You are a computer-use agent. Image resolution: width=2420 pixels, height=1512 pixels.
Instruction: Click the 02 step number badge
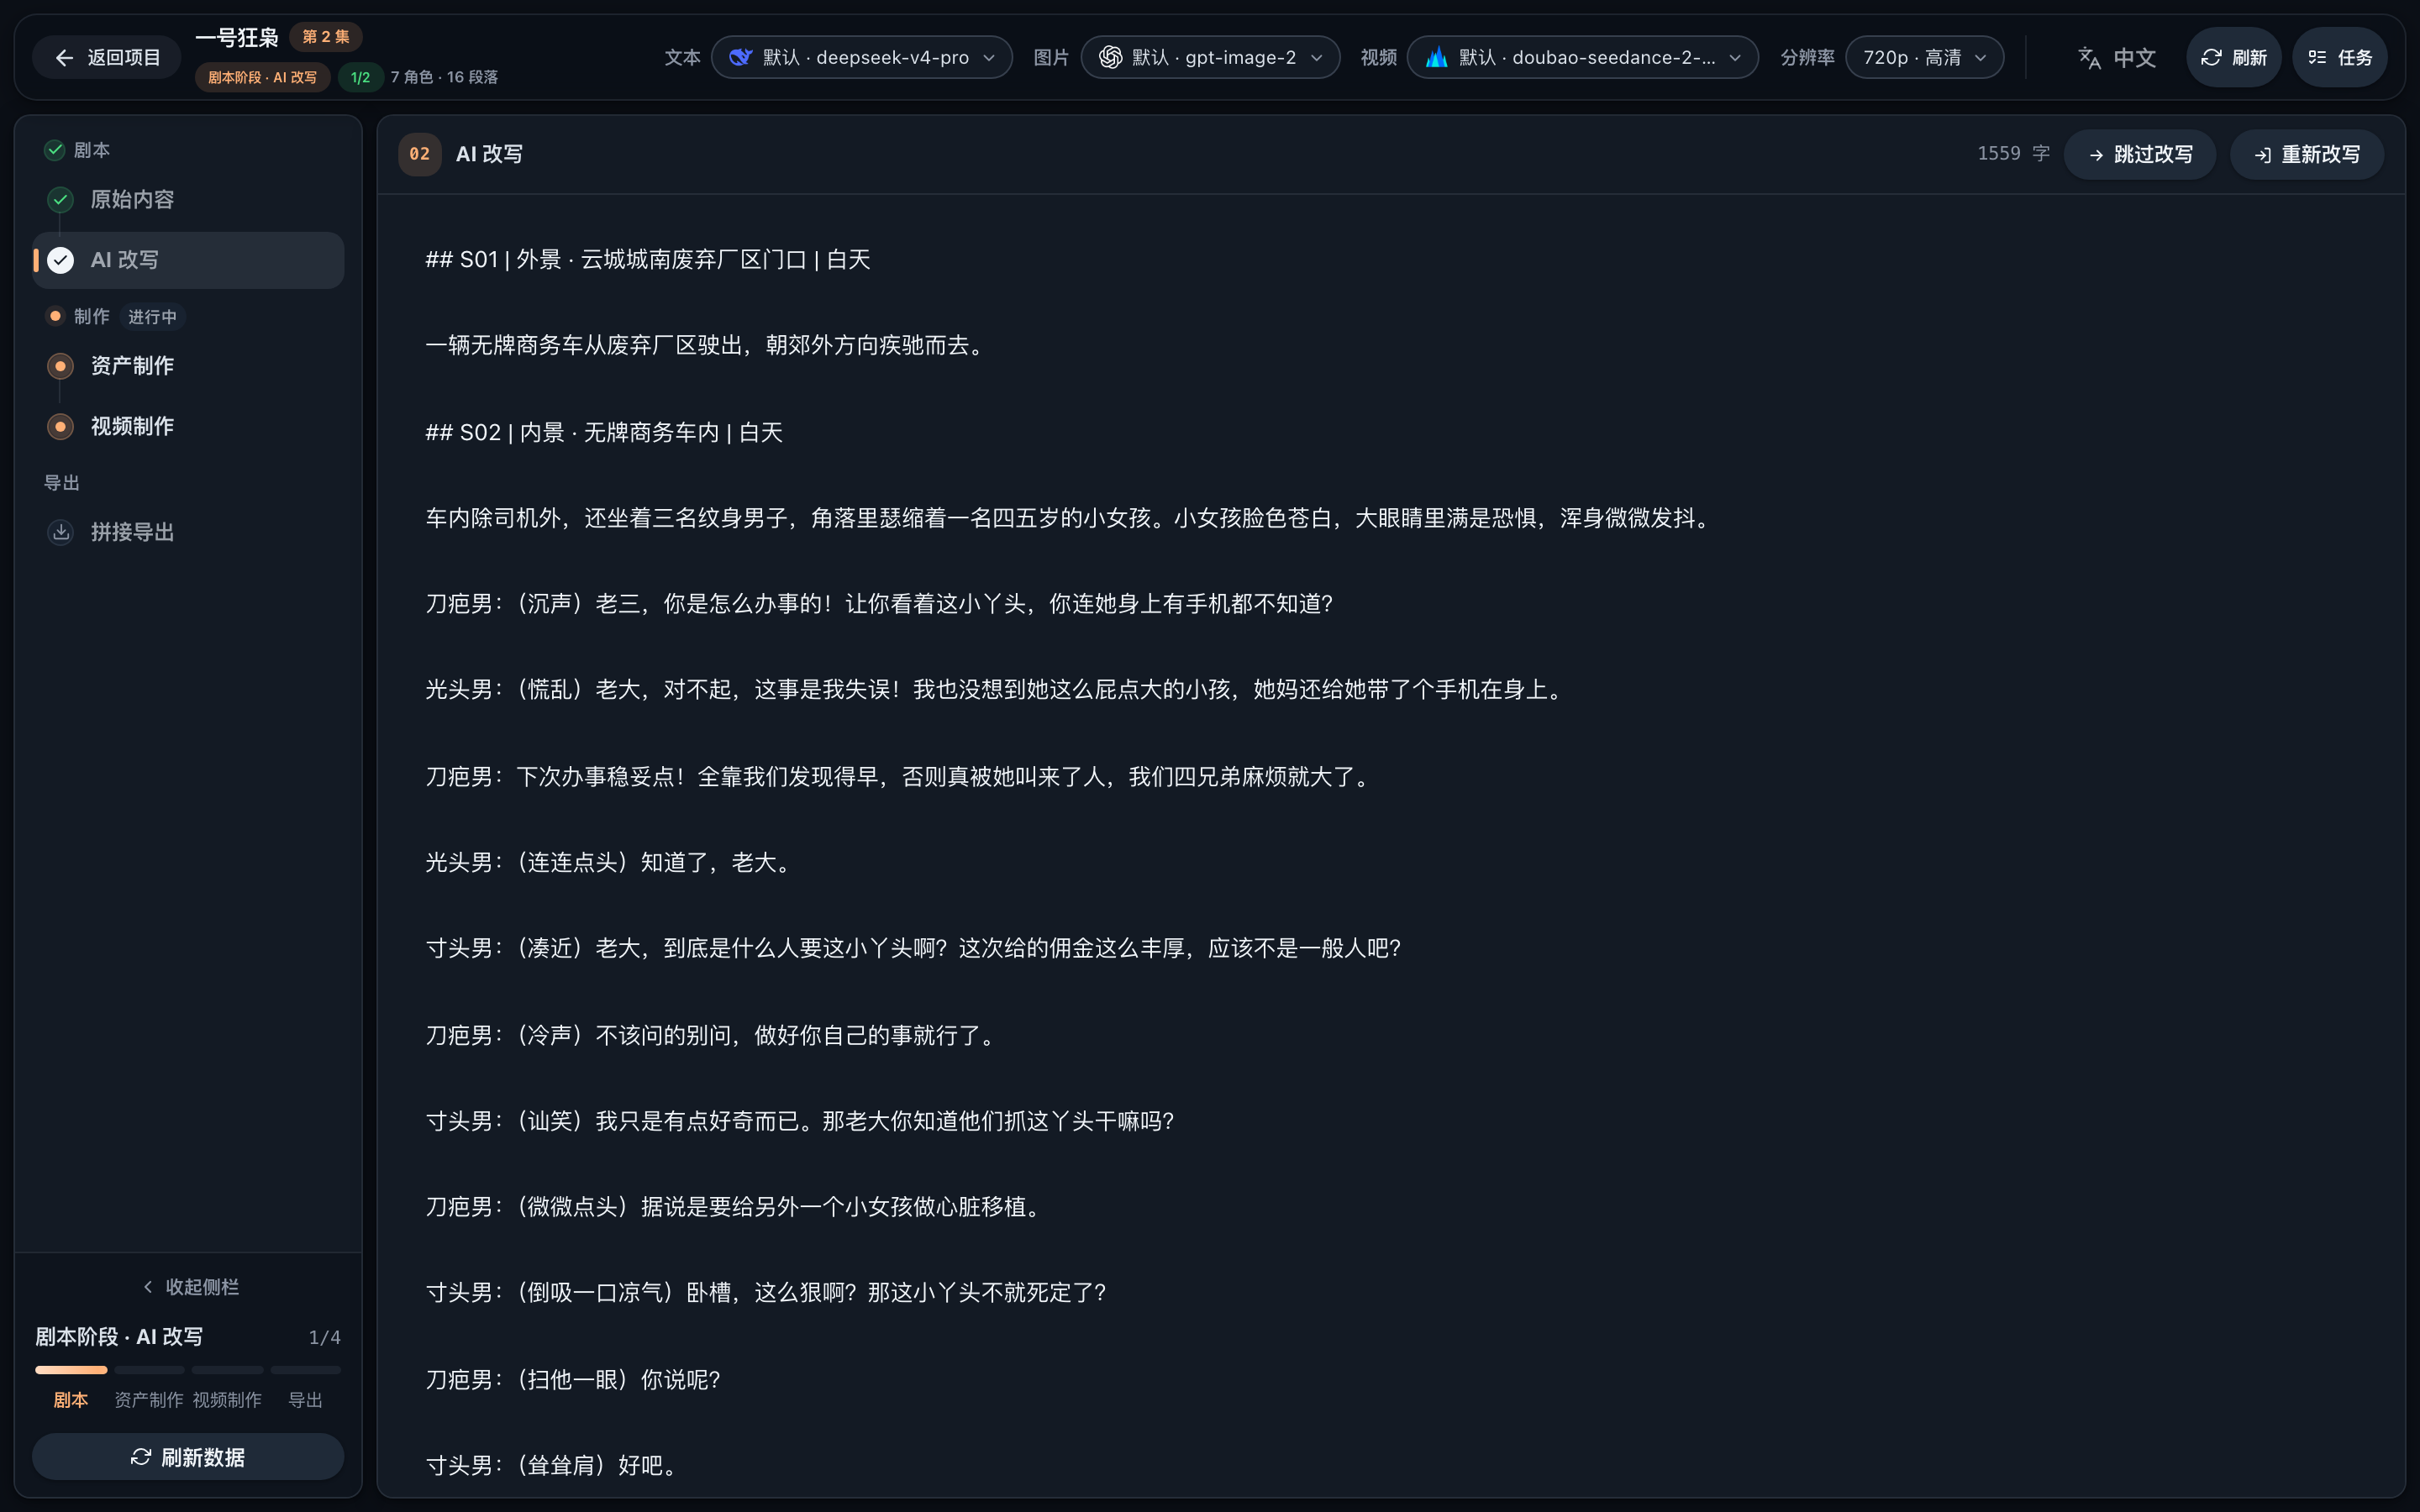pyautogui.click(x=420, y=154)
